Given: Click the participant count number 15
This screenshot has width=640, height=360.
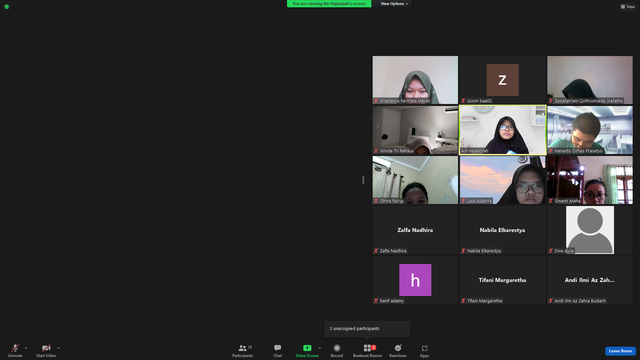Looking at the screenshot, I should tap(250, 347).
